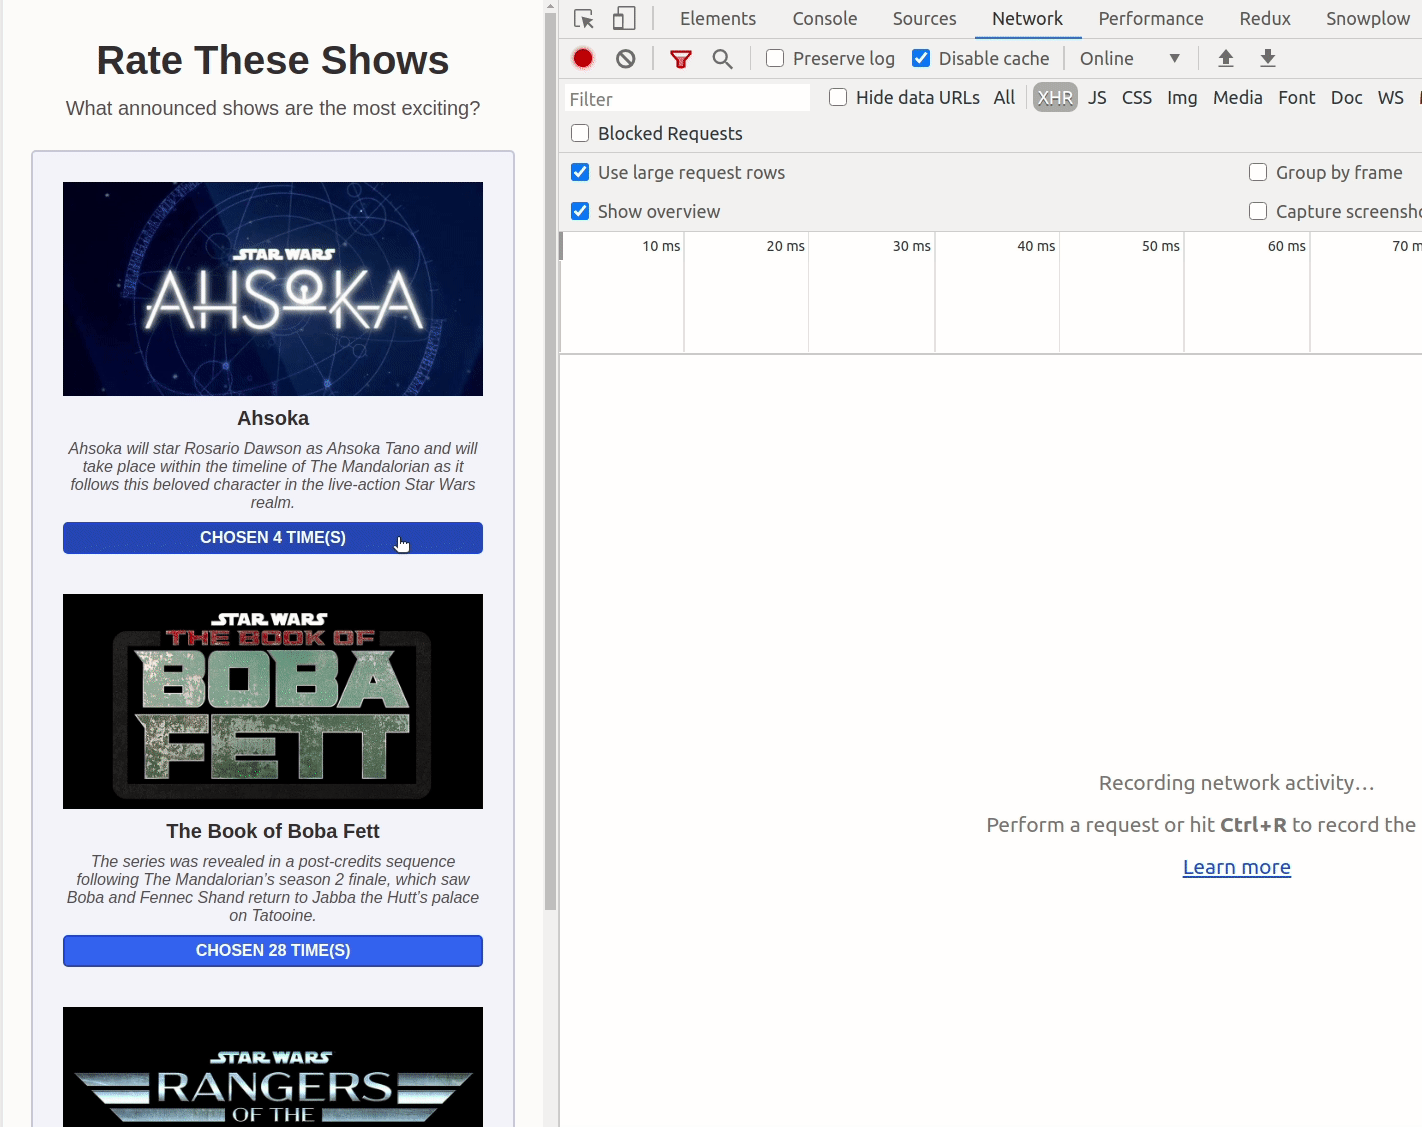The height and width of the screenshot is (1127, 1422).
Task: Select the JS request type filter
Action: click(x=1097, y=98)
